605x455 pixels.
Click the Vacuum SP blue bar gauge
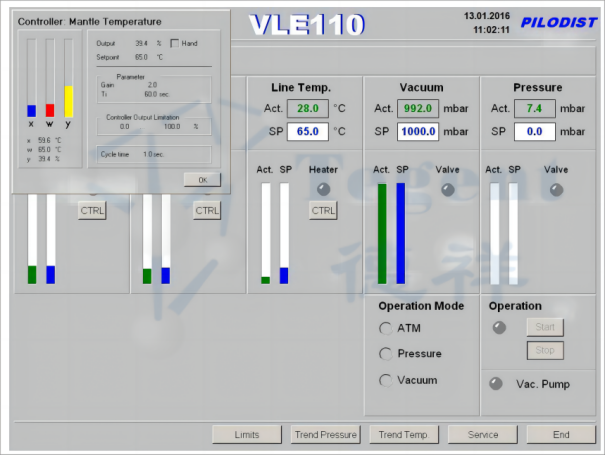point(401,233)
